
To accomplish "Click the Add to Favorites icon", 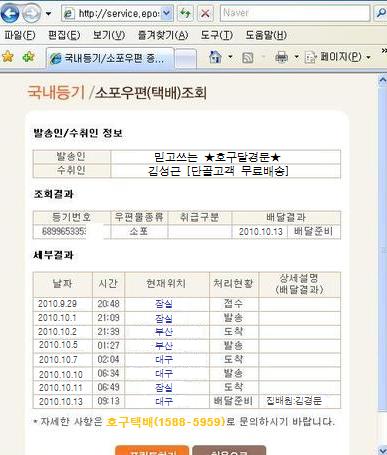I will (x=29, y=57).
